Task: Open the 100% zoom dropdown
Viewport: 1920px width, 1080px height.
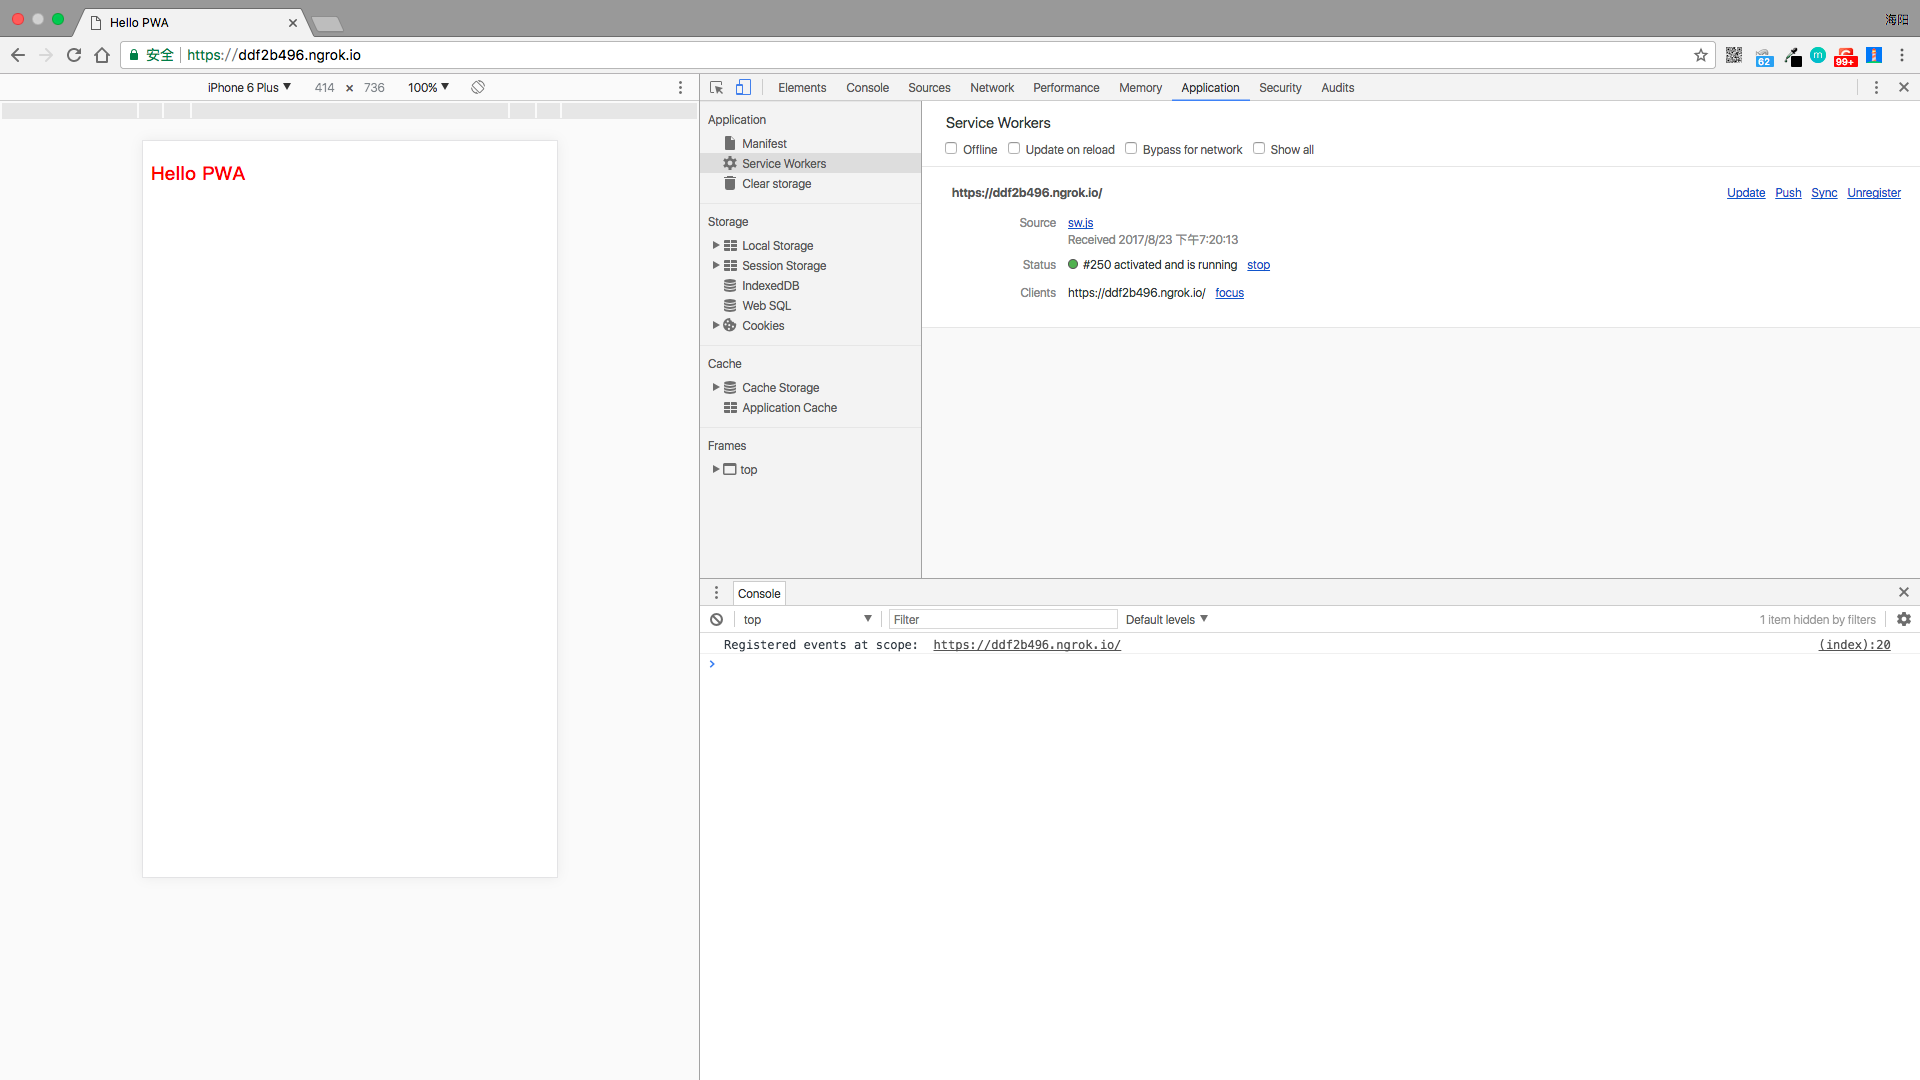Action: click(x=428, y=87)
